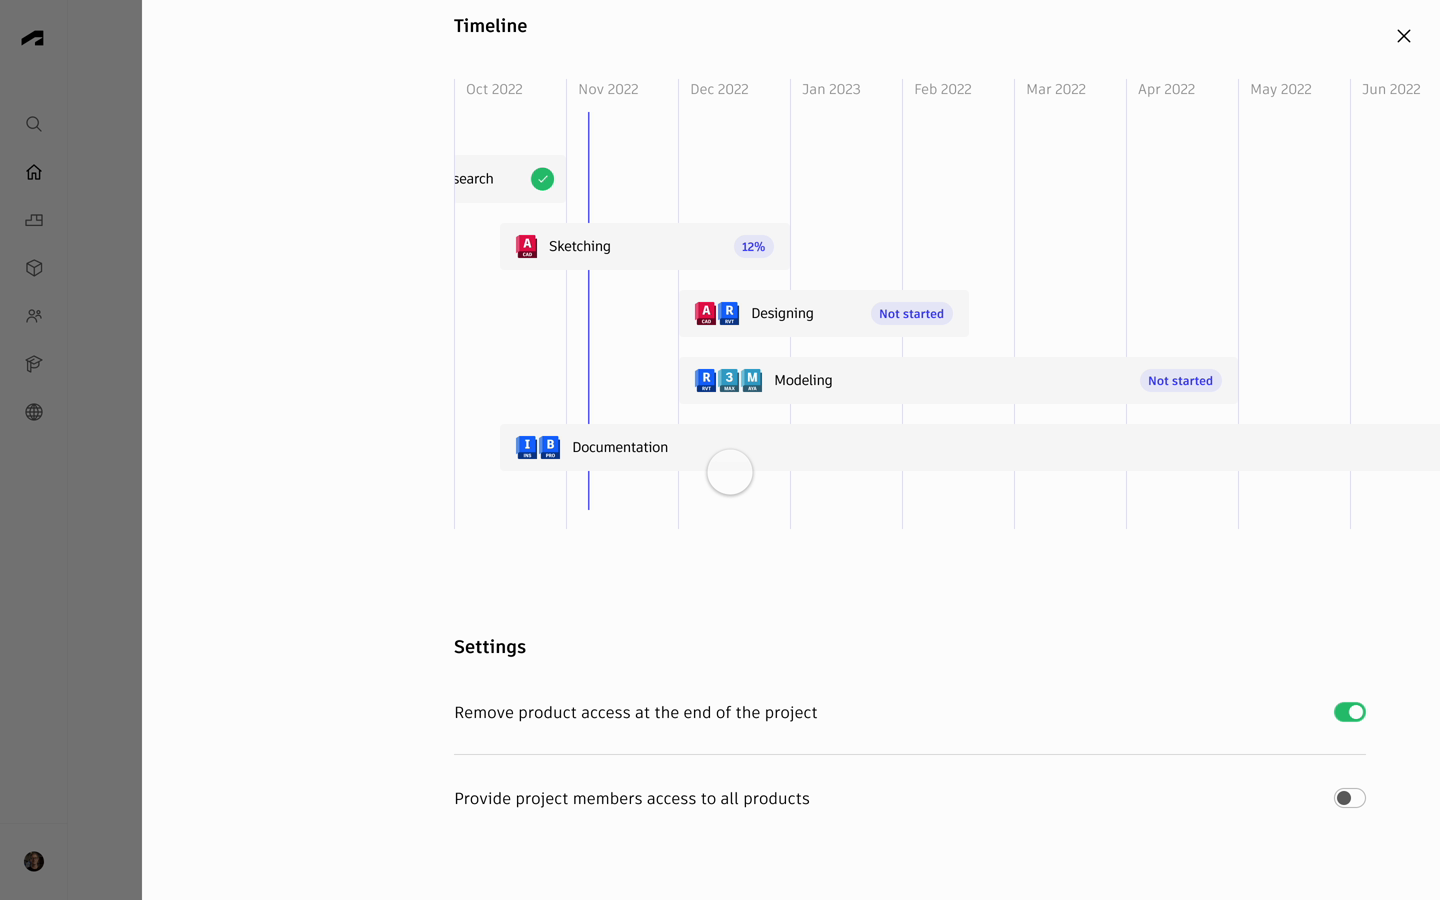Click the May 2022 month header
This screenshot has width=1440, height=900.
(1281, 89)
